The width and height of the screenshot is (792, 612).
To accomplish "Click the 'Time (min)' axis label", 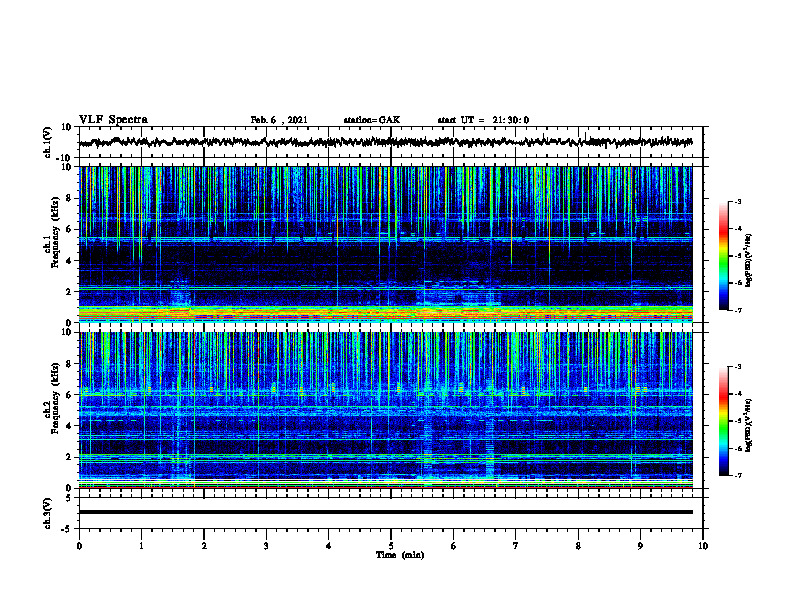I will 400,555.
